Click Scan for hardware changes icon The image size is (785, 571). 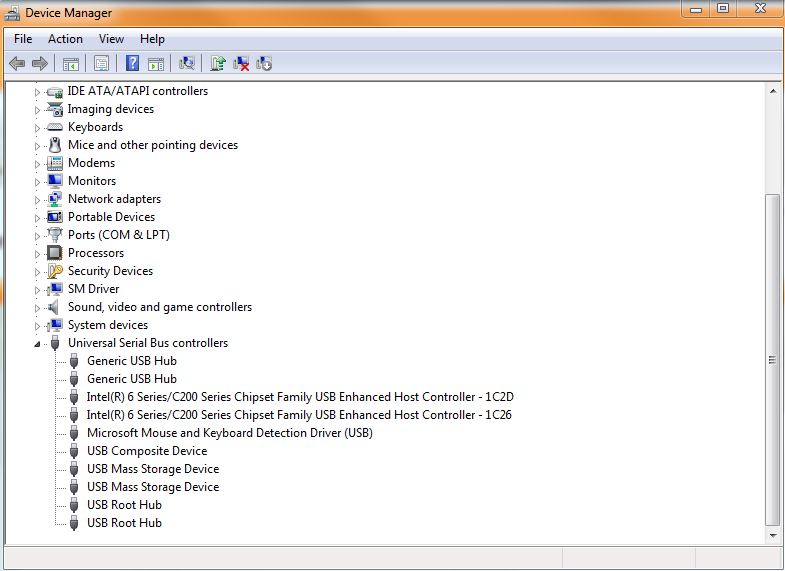[x=186, y=63]
